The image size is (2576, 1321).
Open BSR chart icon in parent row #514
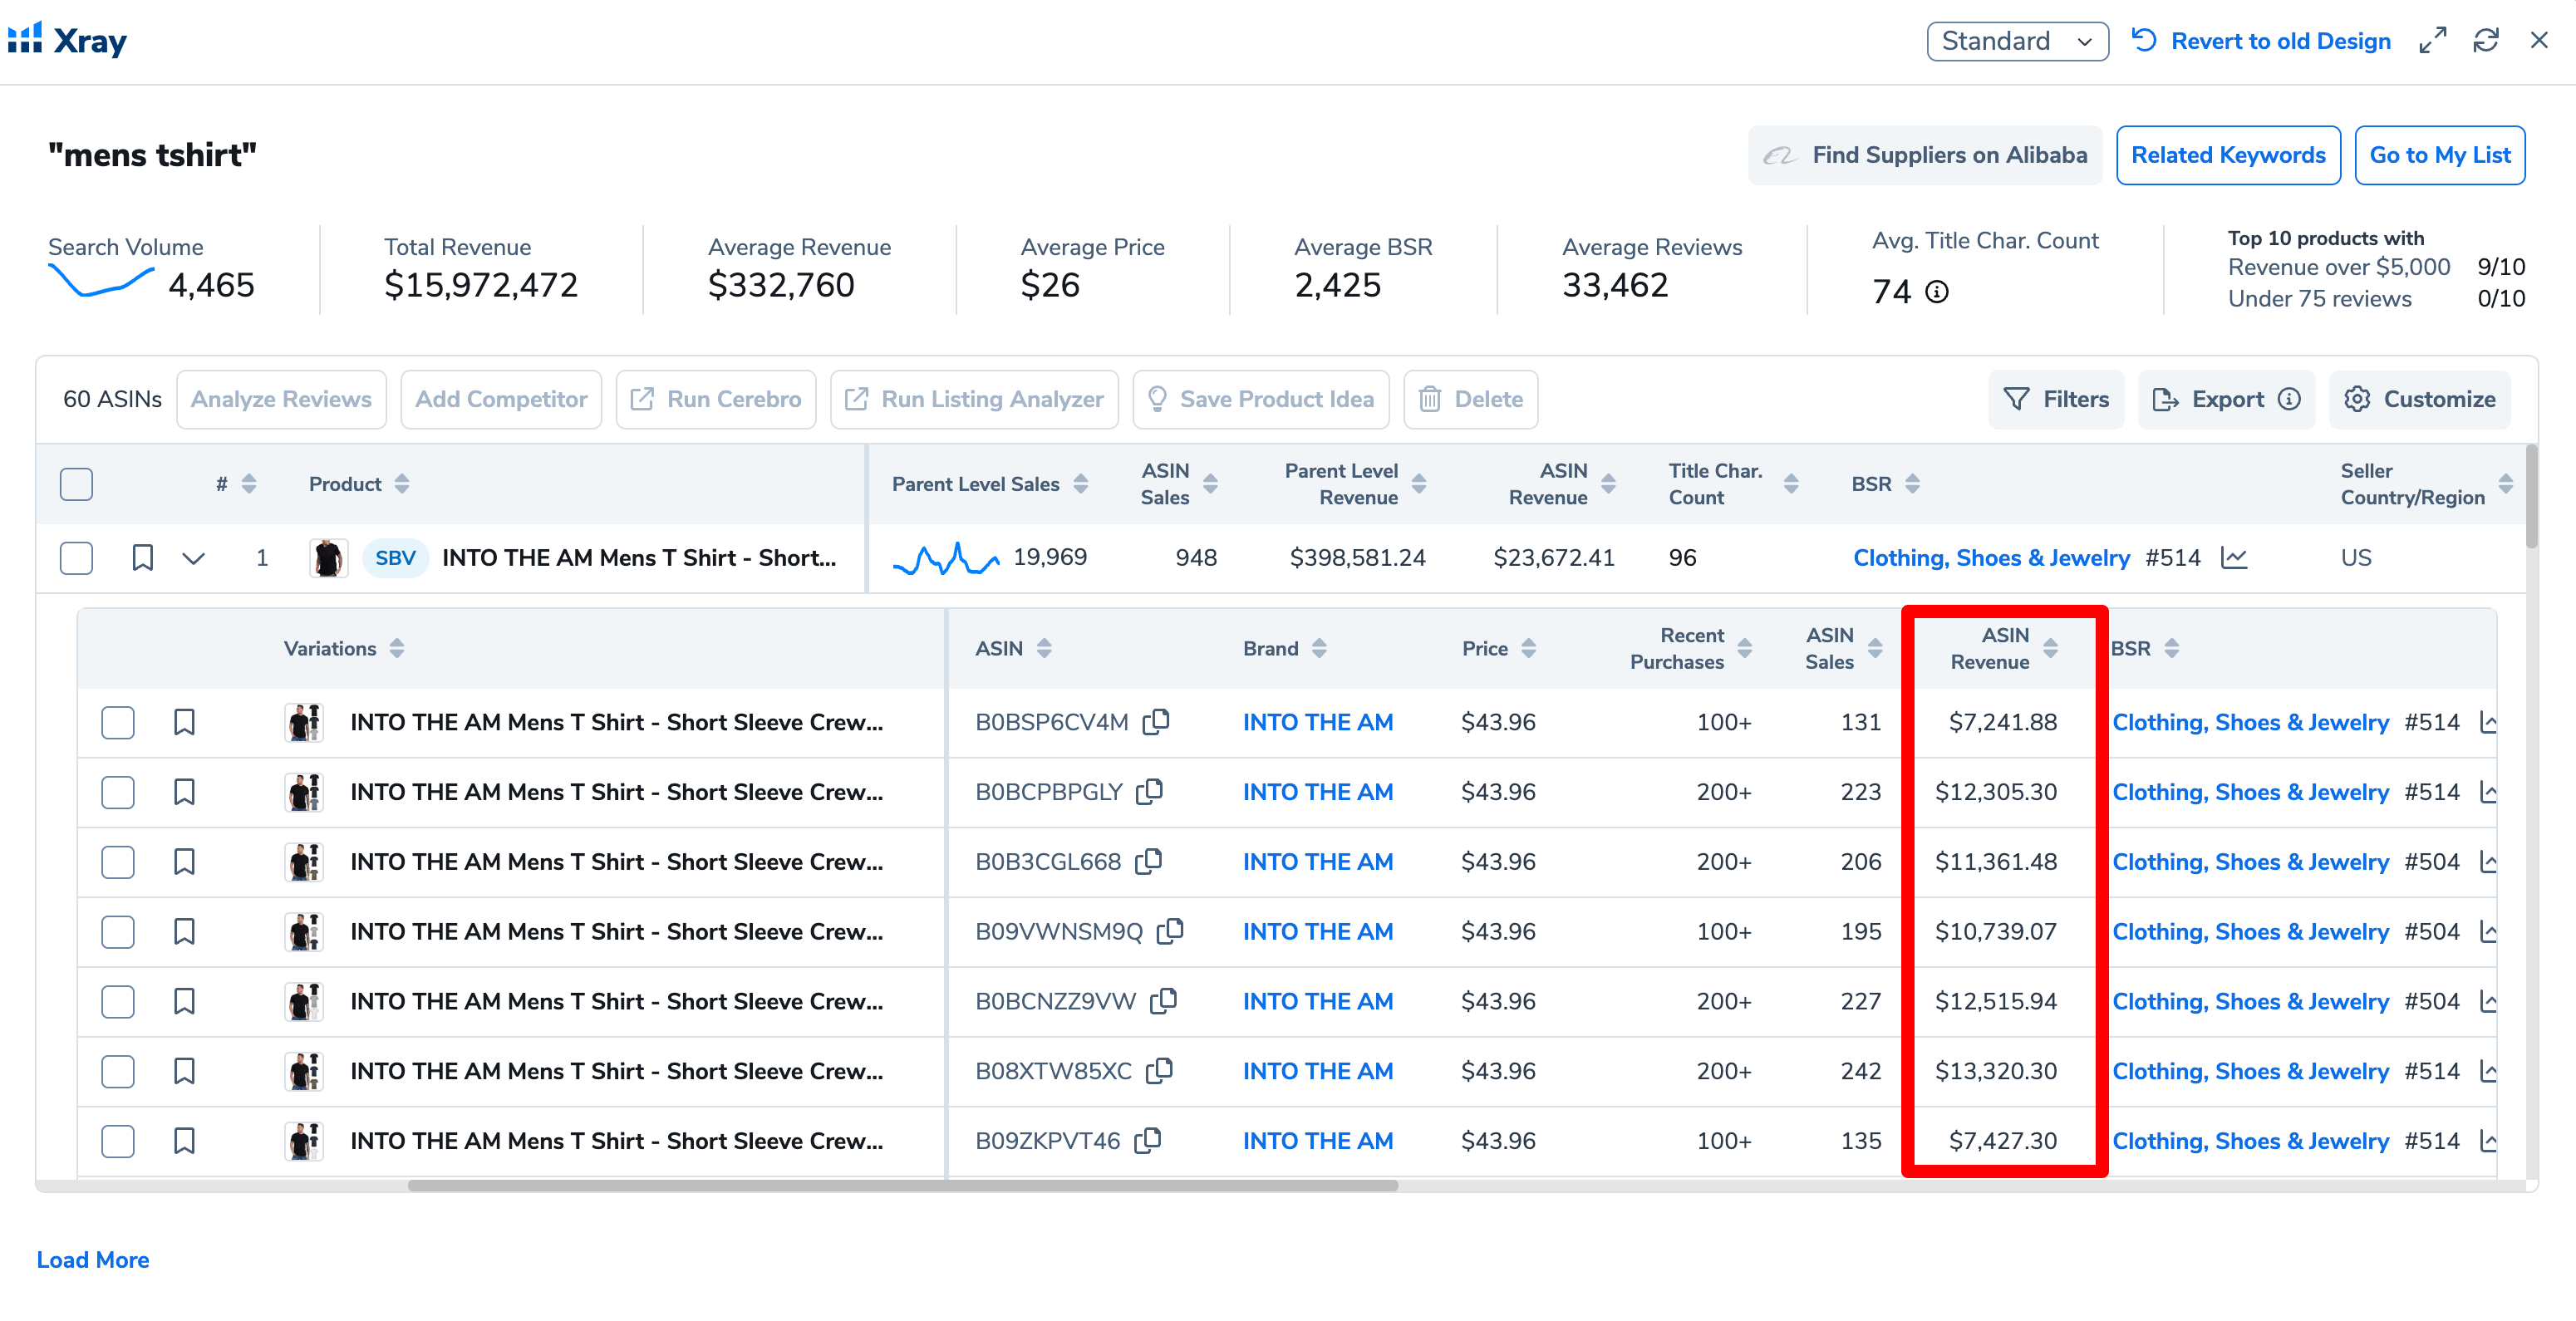click(2234, 558)
